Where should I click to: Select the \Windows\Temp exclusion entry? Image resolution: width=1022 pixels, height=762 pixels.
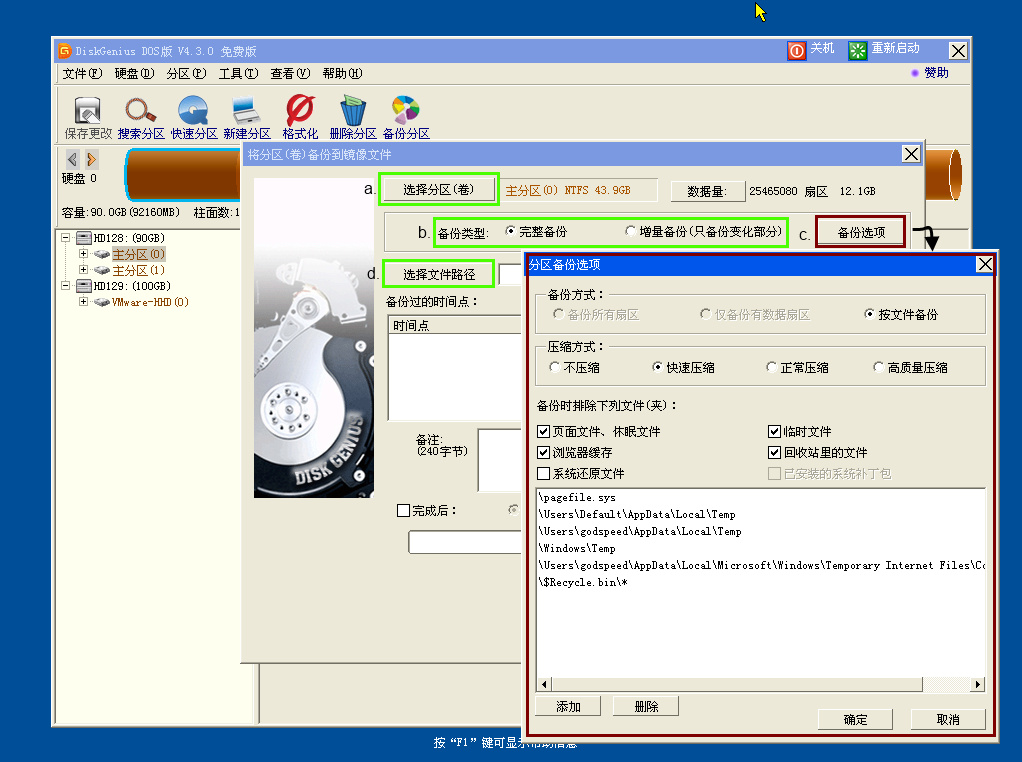pos(577,548)
